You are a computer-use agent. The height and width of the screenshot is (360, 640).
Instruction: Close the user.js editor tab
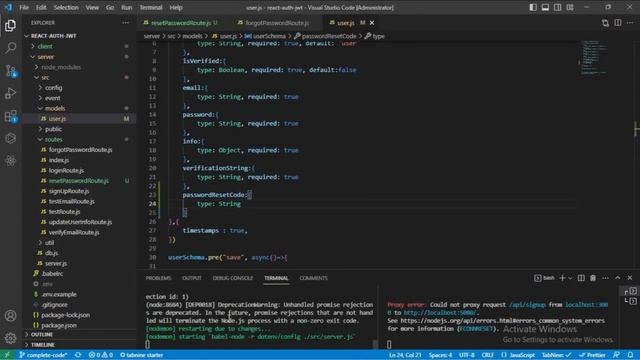372,23
